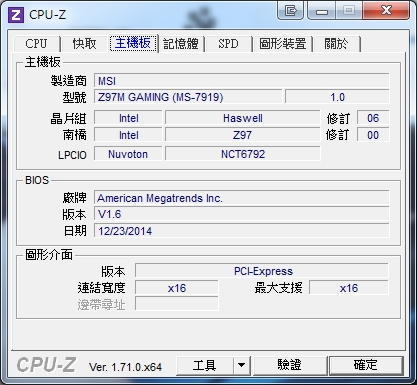
Task: Click BIOS version value V1.6
Action: (242, 214)
